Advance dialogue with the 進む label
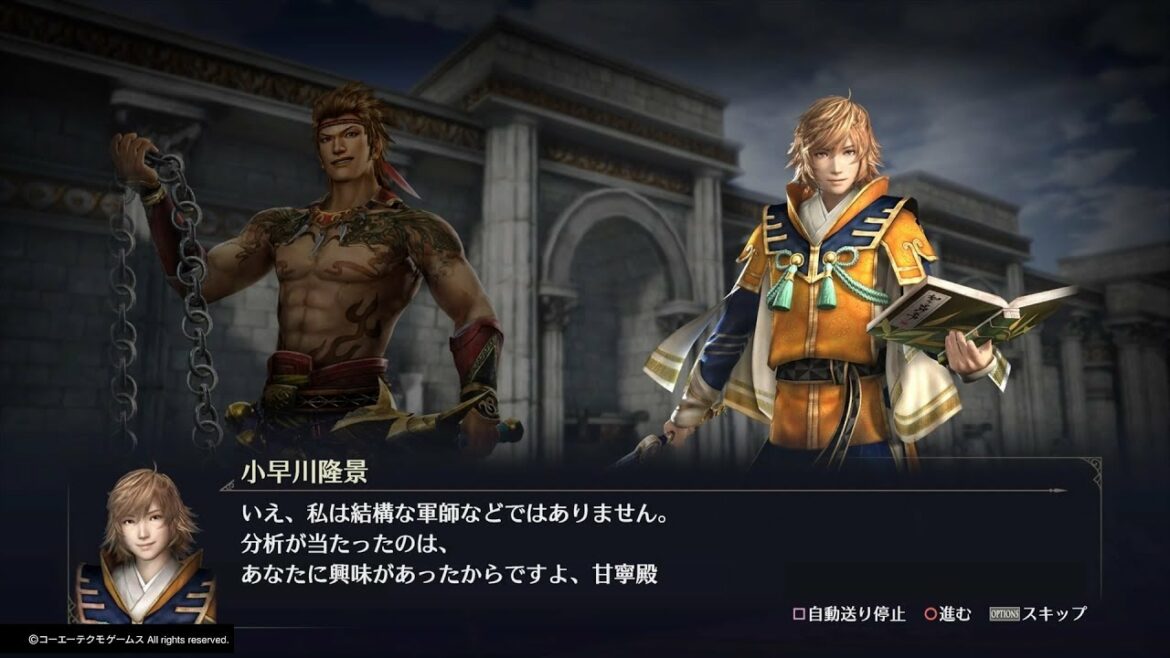Image resolution: width=1170 pixels, height=658 pixels. click(x=955, y=614)
